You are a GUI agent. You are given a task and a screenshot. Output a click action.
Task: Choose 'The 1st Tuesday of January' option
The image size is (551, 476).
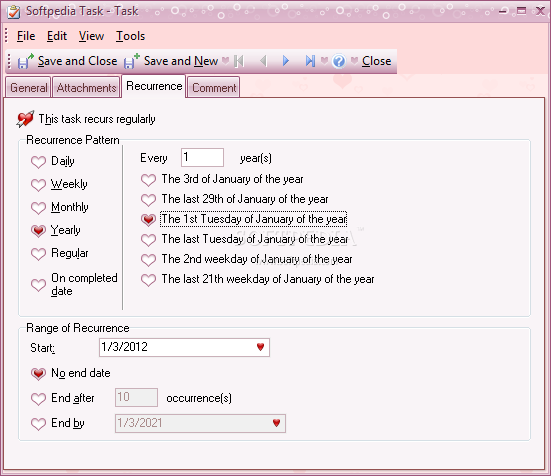148,220
